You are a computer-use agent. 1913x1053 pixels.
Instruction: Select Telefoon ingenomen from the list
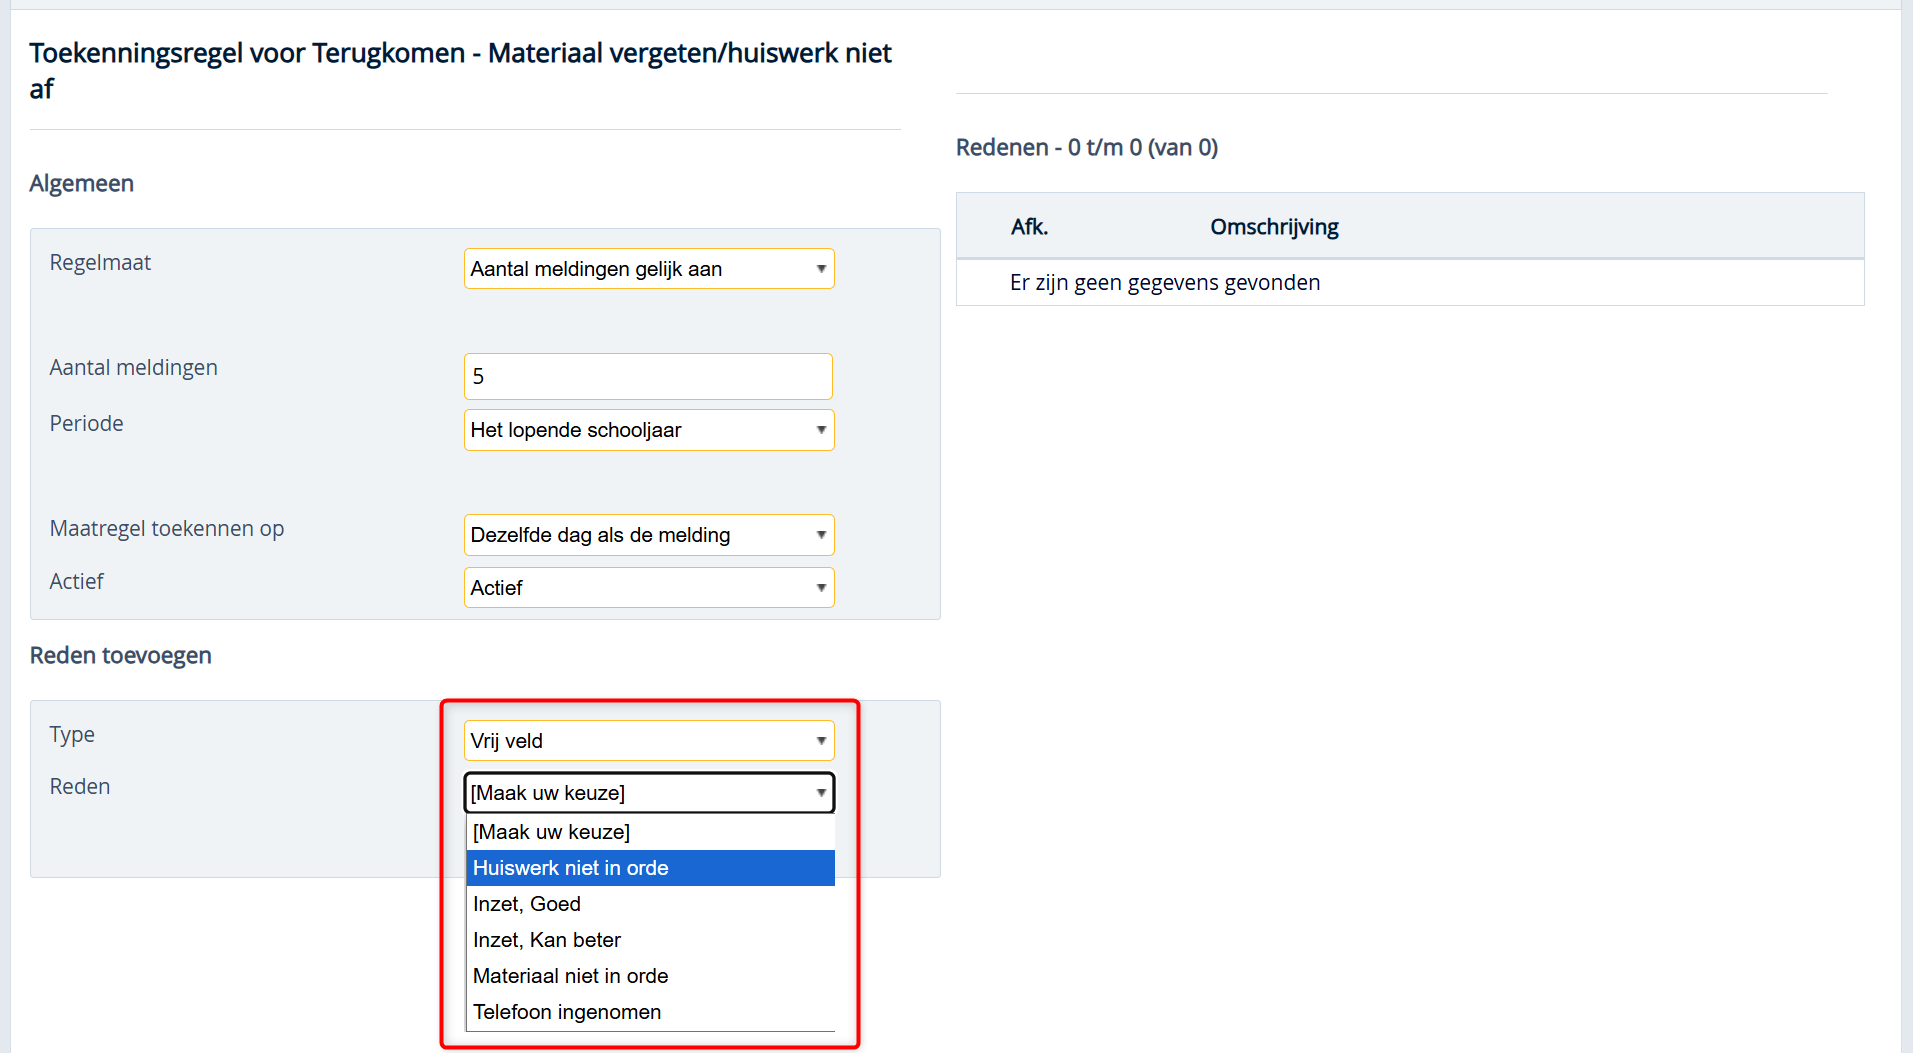567,1012
